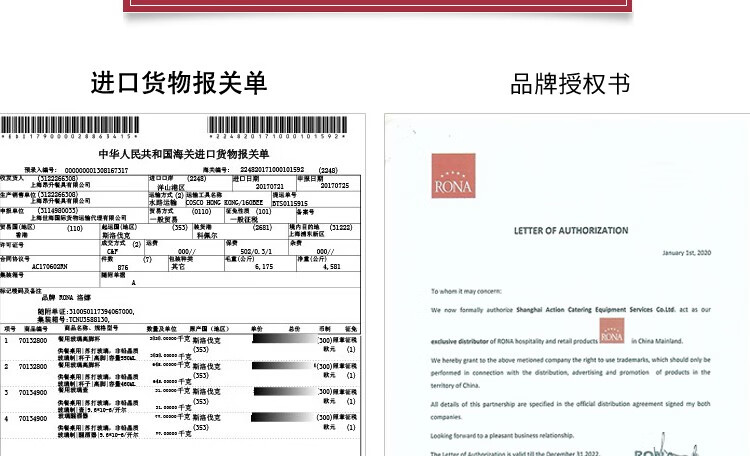The image size is (750, 456).
Task: Click the LETTER OF AUTHORIZATION title
Action: tap(571, 231)
